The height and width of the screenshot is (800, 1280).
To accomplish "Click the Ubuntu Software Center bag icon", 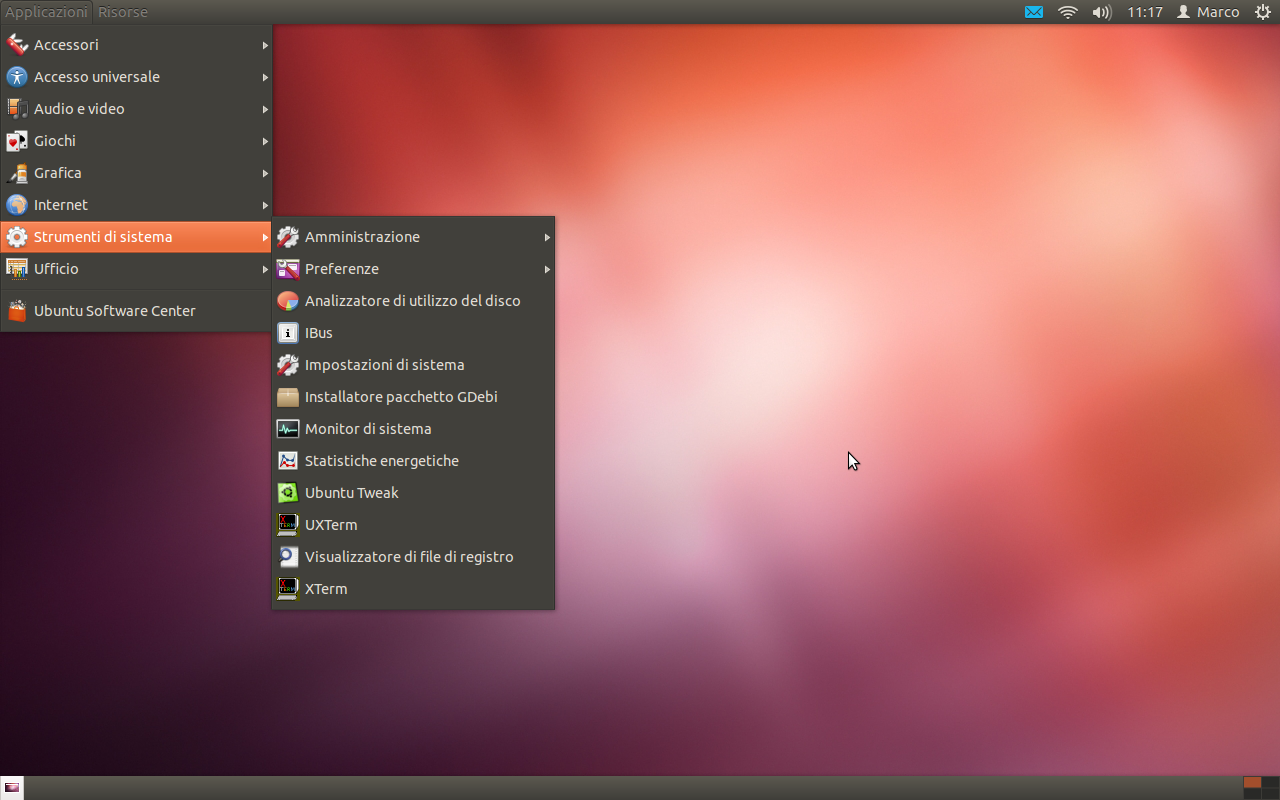I will coord(16,311).
